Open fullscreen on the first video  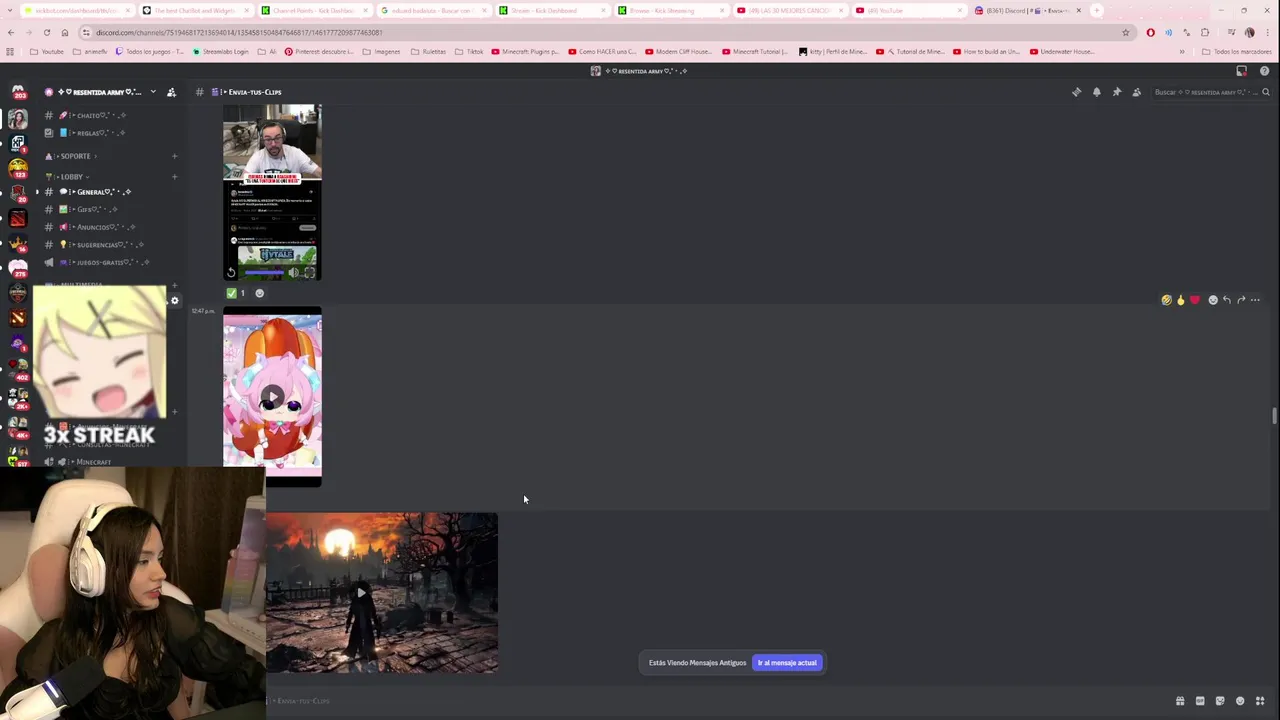coord(309,272)
